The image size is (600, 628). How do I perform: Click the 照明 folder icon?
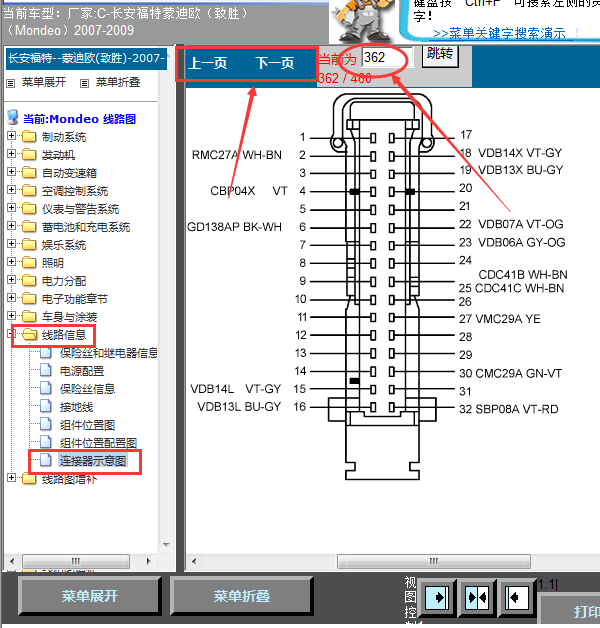[x=29, y=263]
